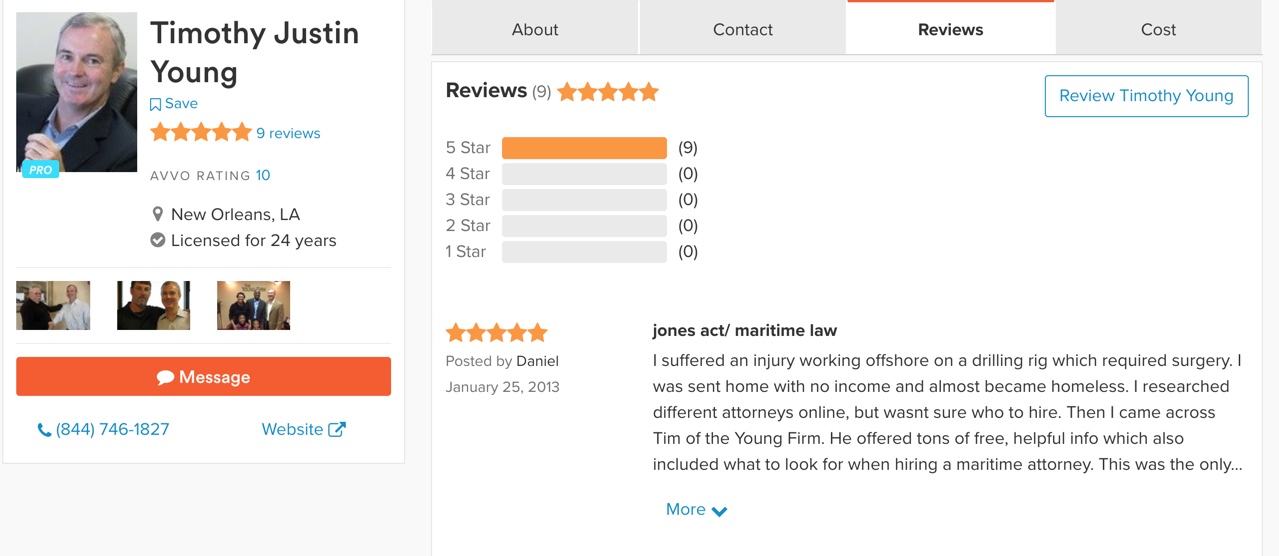Image resolution: width=1279 pixels, height=556 pixels.
Task: View the first handshake thumbnail photo
Action: [53, 305]
